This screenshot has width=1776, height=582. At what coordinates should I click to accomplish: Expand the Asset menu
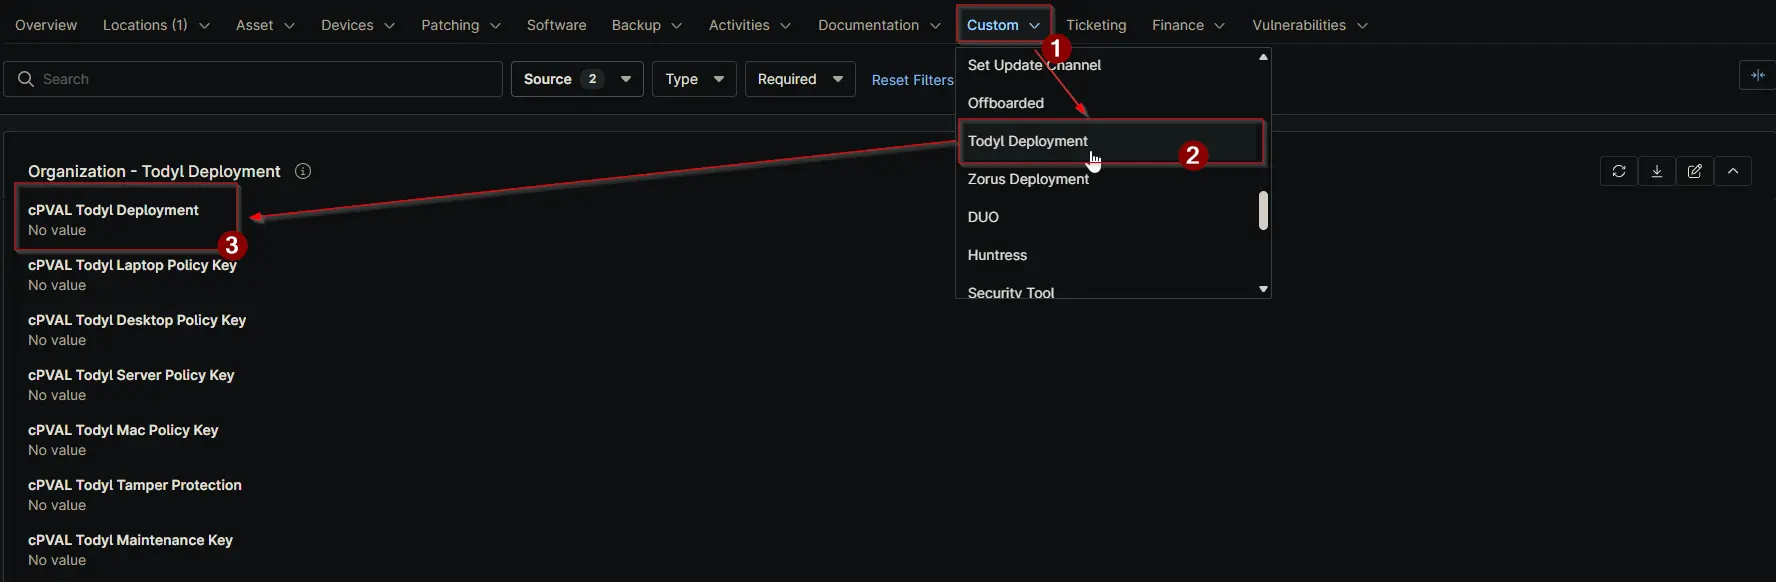(x=265, y=25)
